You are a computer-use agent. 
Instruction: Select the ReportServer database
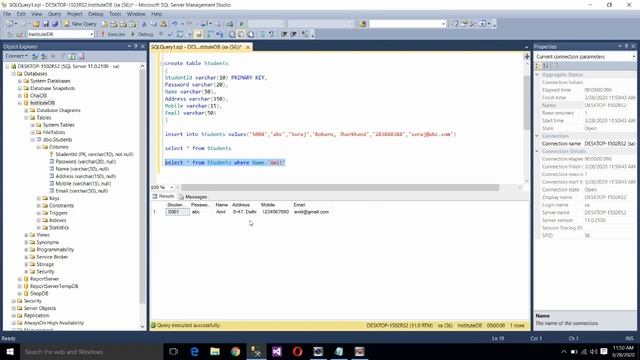coord(44,279)
